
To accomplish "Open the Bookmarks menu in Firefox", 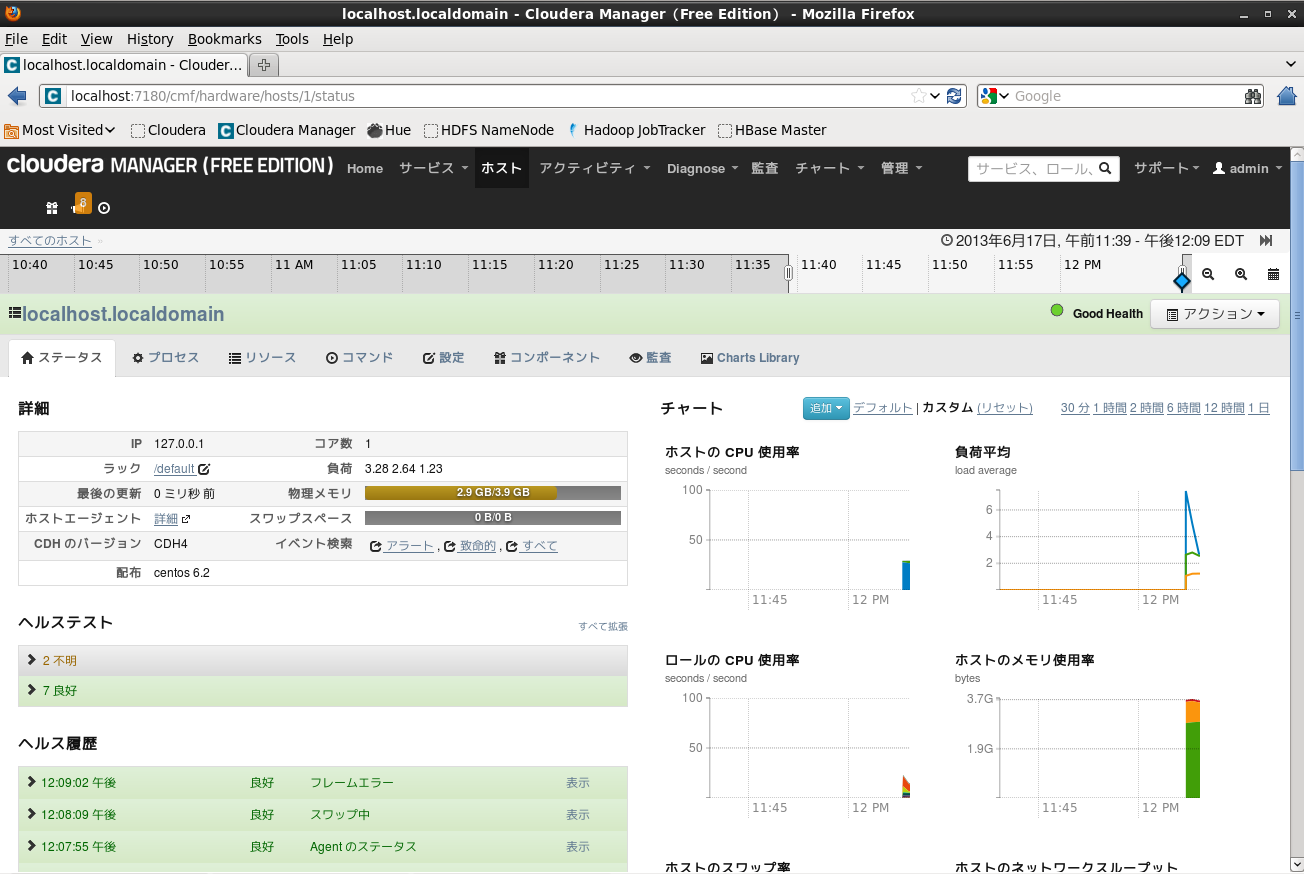I will tap(225, 39).
